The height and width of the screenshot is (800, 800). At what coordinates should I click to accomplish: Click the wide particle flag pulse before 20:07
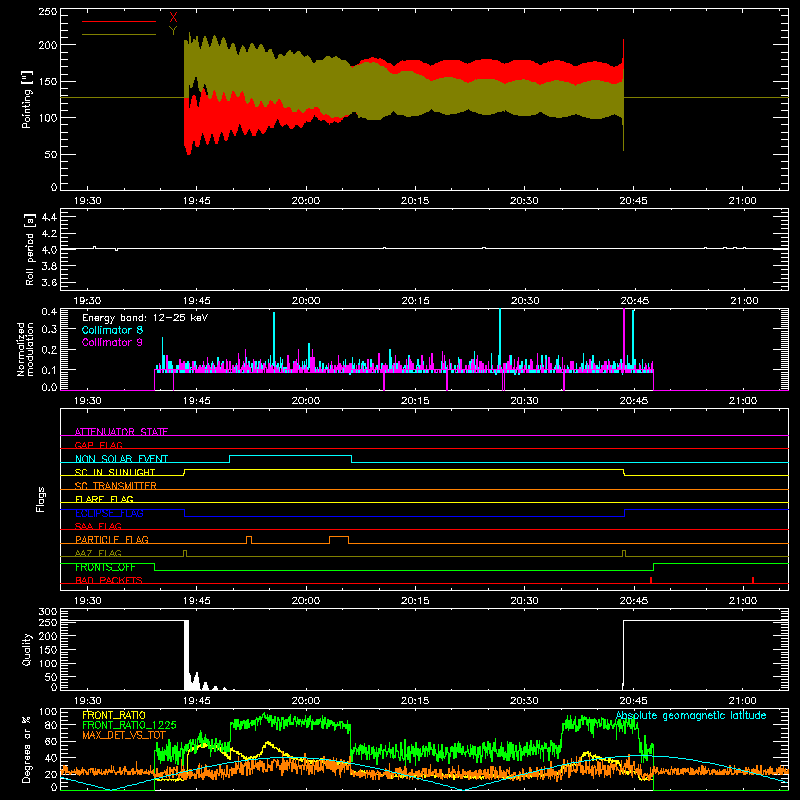[x=339, y=540]
